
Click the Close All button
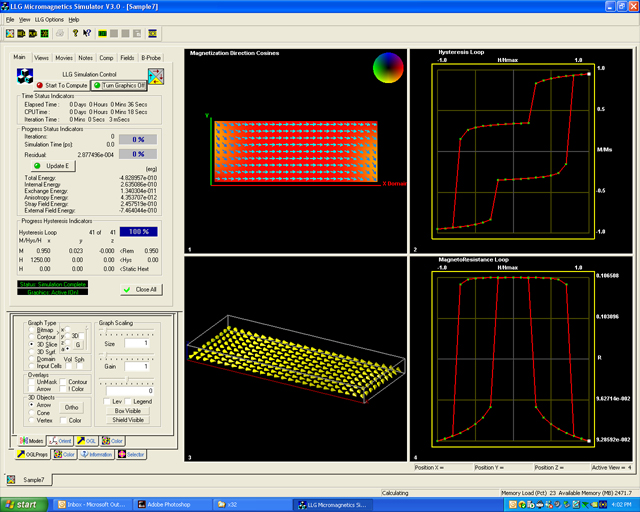point(141,289)
